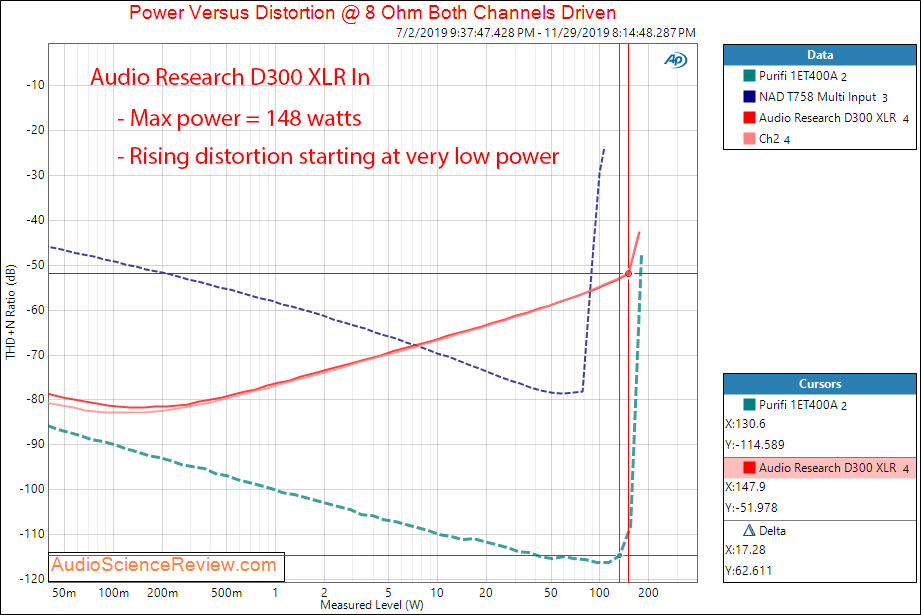921x615 pixels.
Task: Click the Y-axis tick label -30
Action: pyautogui.click(x=35, y=175)
